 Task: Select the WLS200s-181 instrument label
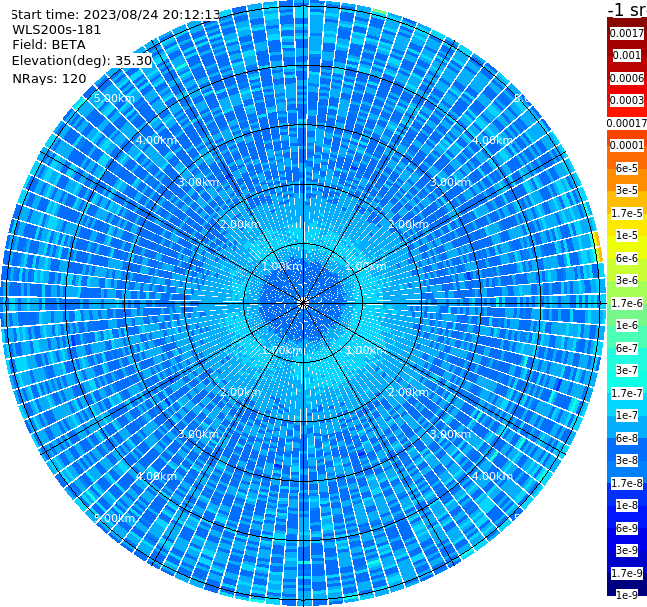tap(57, 30)
